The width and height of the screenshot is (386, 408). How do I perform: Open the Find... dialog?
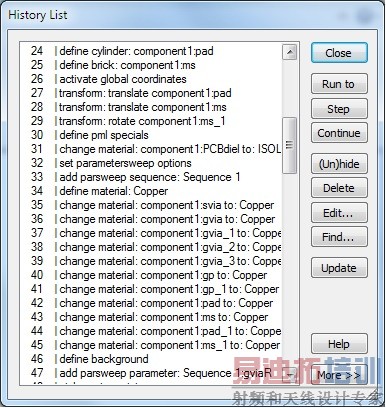[339, 237]
